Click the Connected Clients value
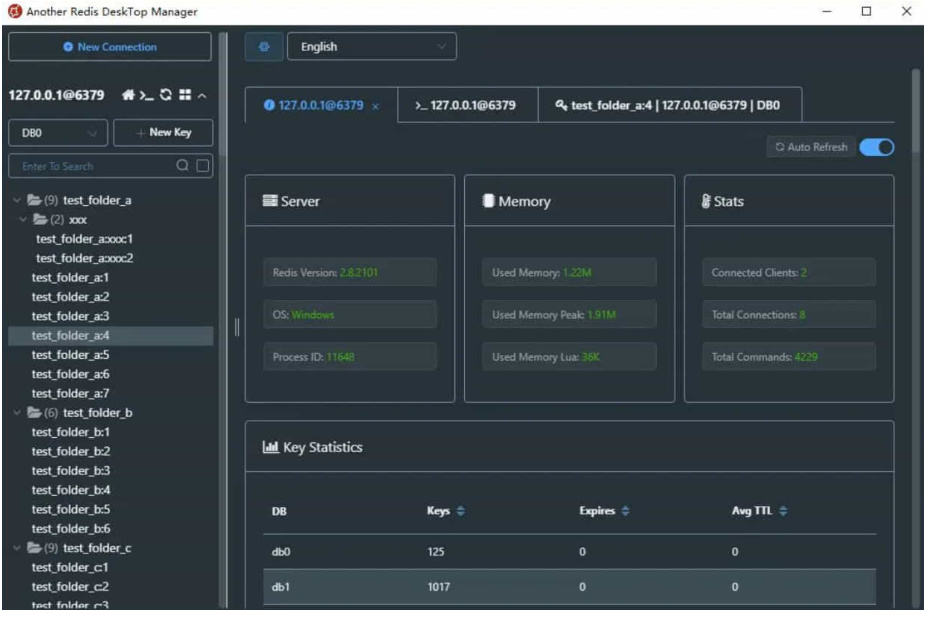The image size is (929, 617). point(804,273)
